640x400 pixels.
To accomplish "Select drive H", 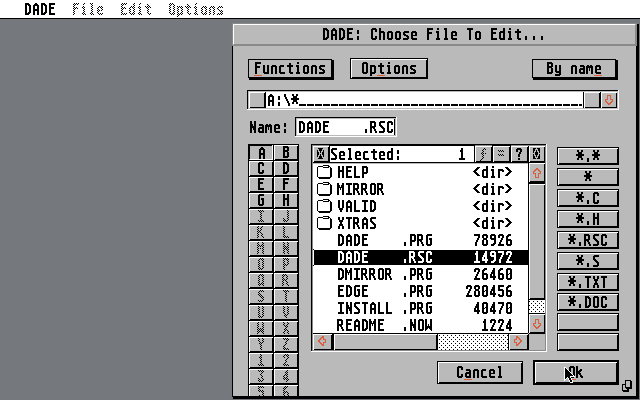I will (286, 200).
